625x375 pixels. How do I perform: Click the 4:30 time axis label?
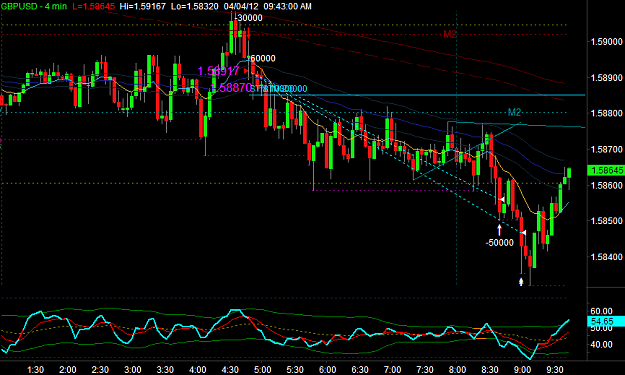tap(230, 370)
